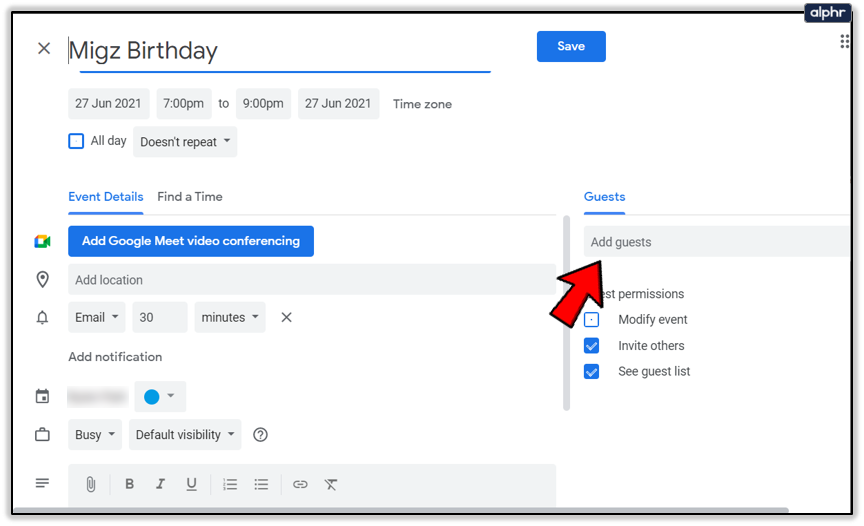This screenshot has height=526, width=864.
Task: Toggle underline formatting in description
Action: click(191, 484)
